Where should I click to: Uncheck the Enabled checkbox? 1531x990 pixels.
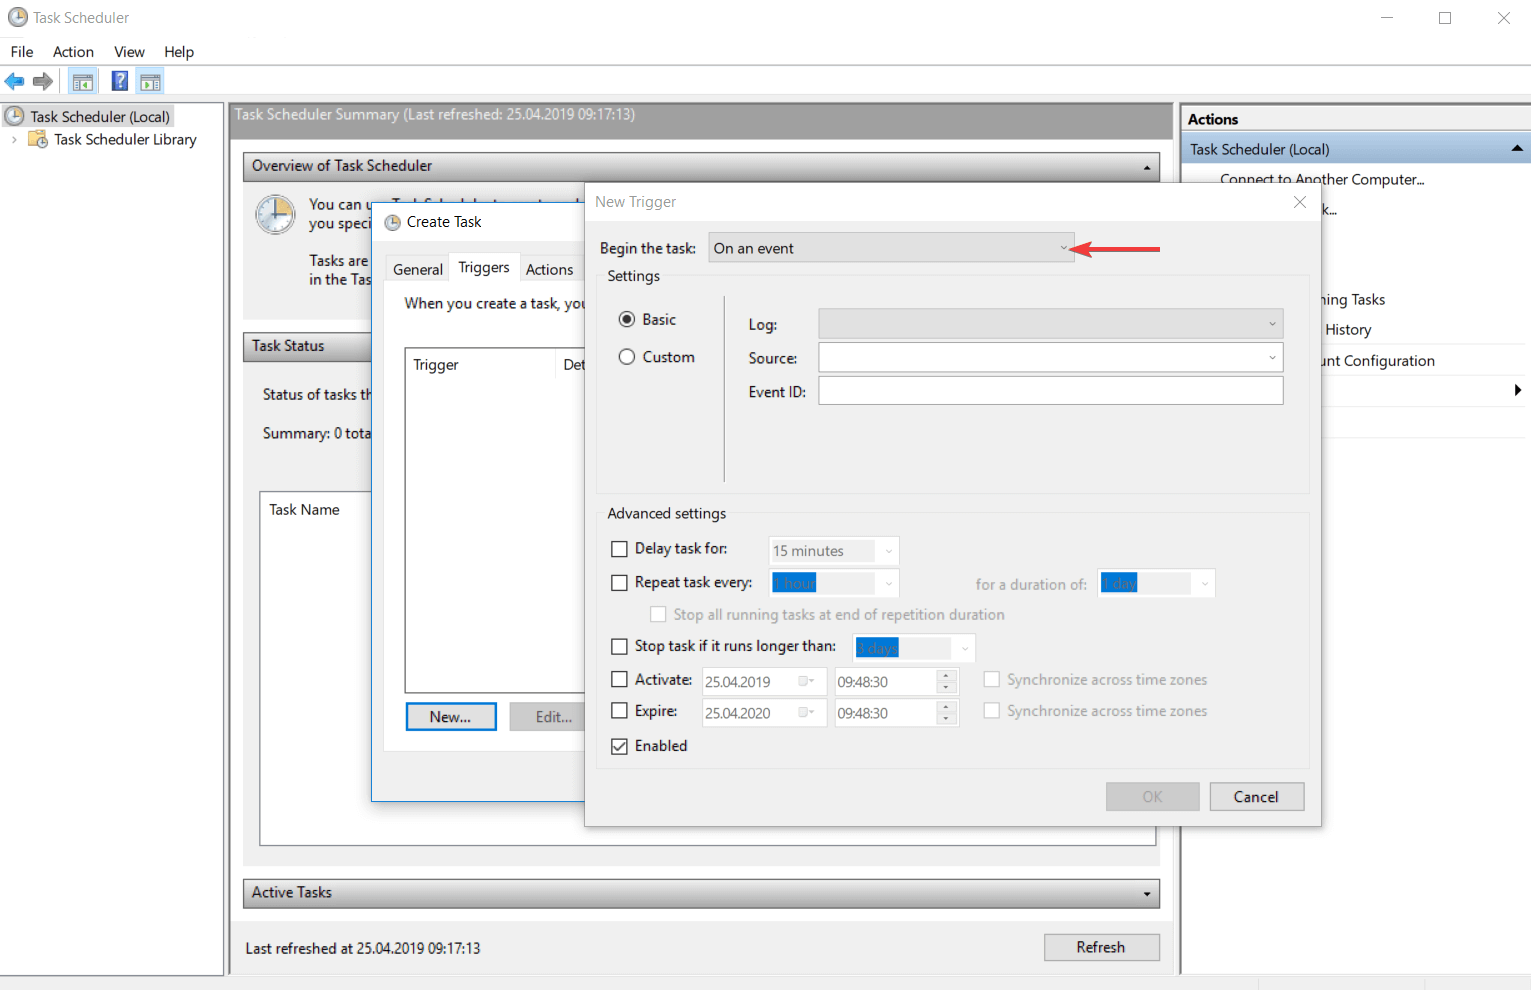(620, 746)
